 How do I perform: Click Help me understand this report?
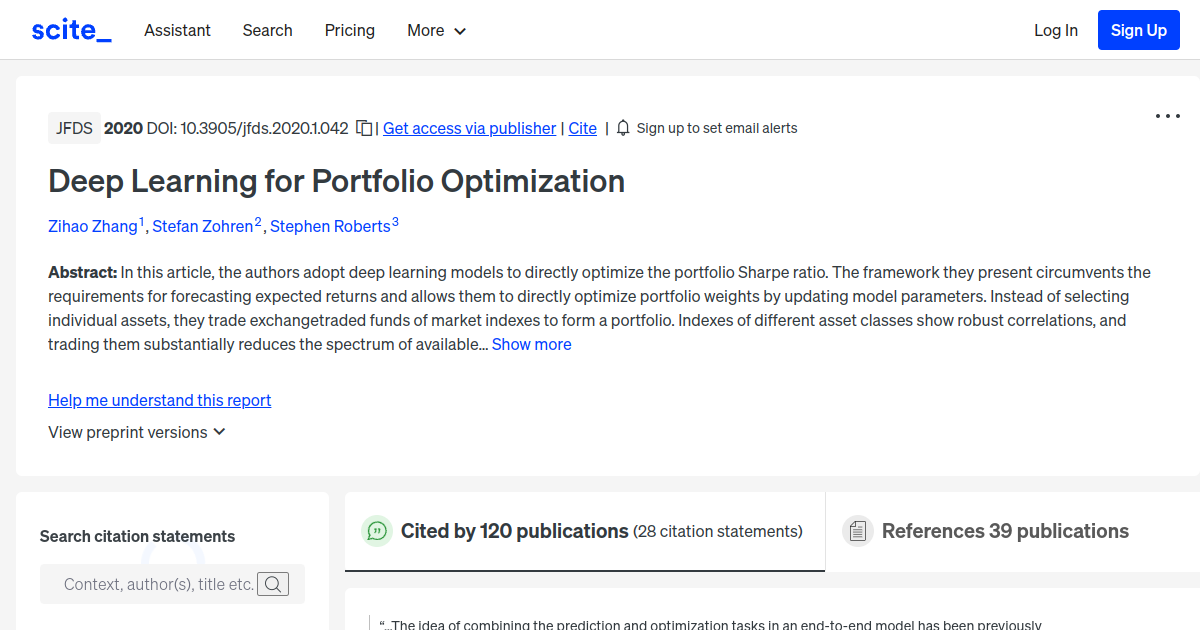pos(159,400)
